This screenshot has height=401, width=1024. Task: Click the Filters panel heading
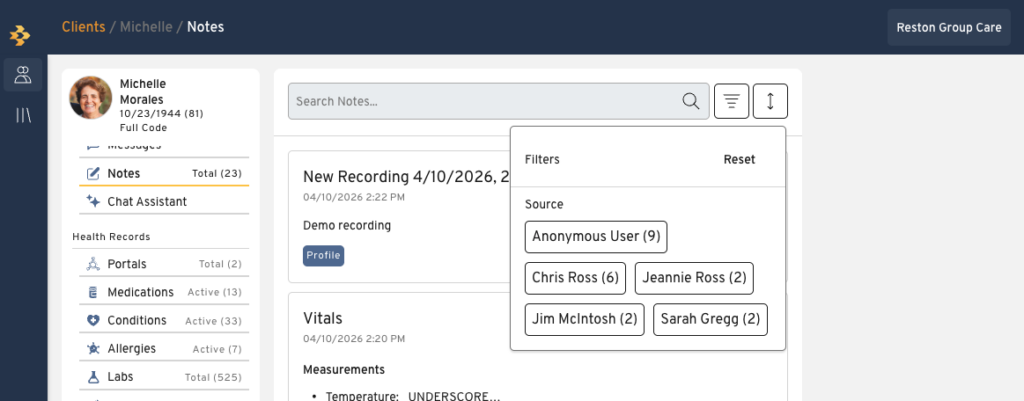tap(542, 160)
